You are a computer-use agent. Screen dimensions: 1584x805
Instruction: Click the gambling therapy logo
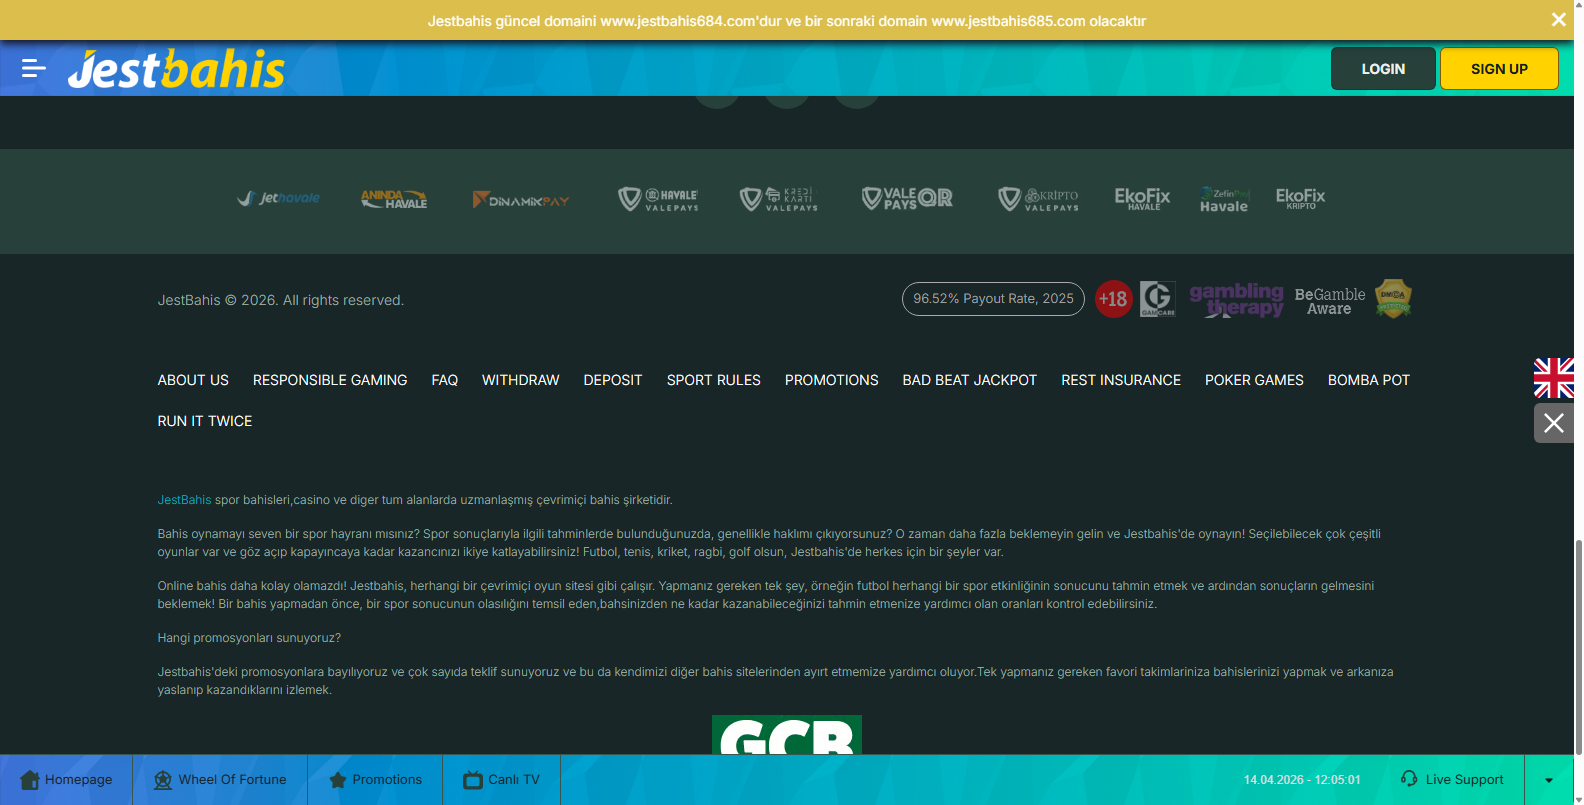point(1236,299)
